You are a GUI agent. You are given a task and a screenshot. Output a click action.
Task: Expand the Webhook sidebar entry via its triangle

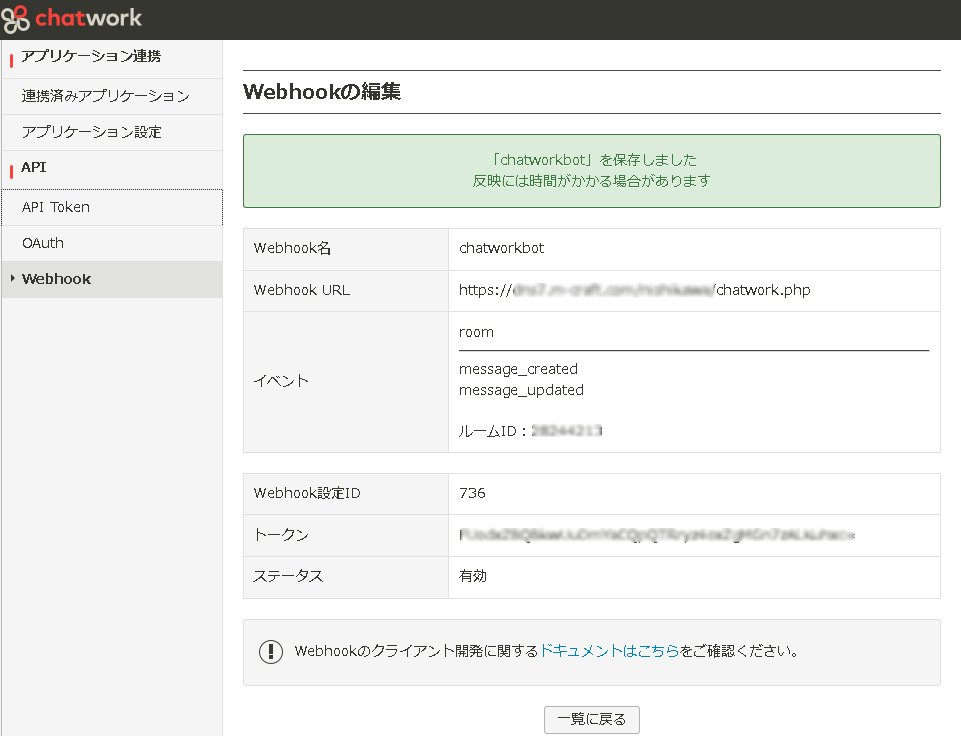11,279
